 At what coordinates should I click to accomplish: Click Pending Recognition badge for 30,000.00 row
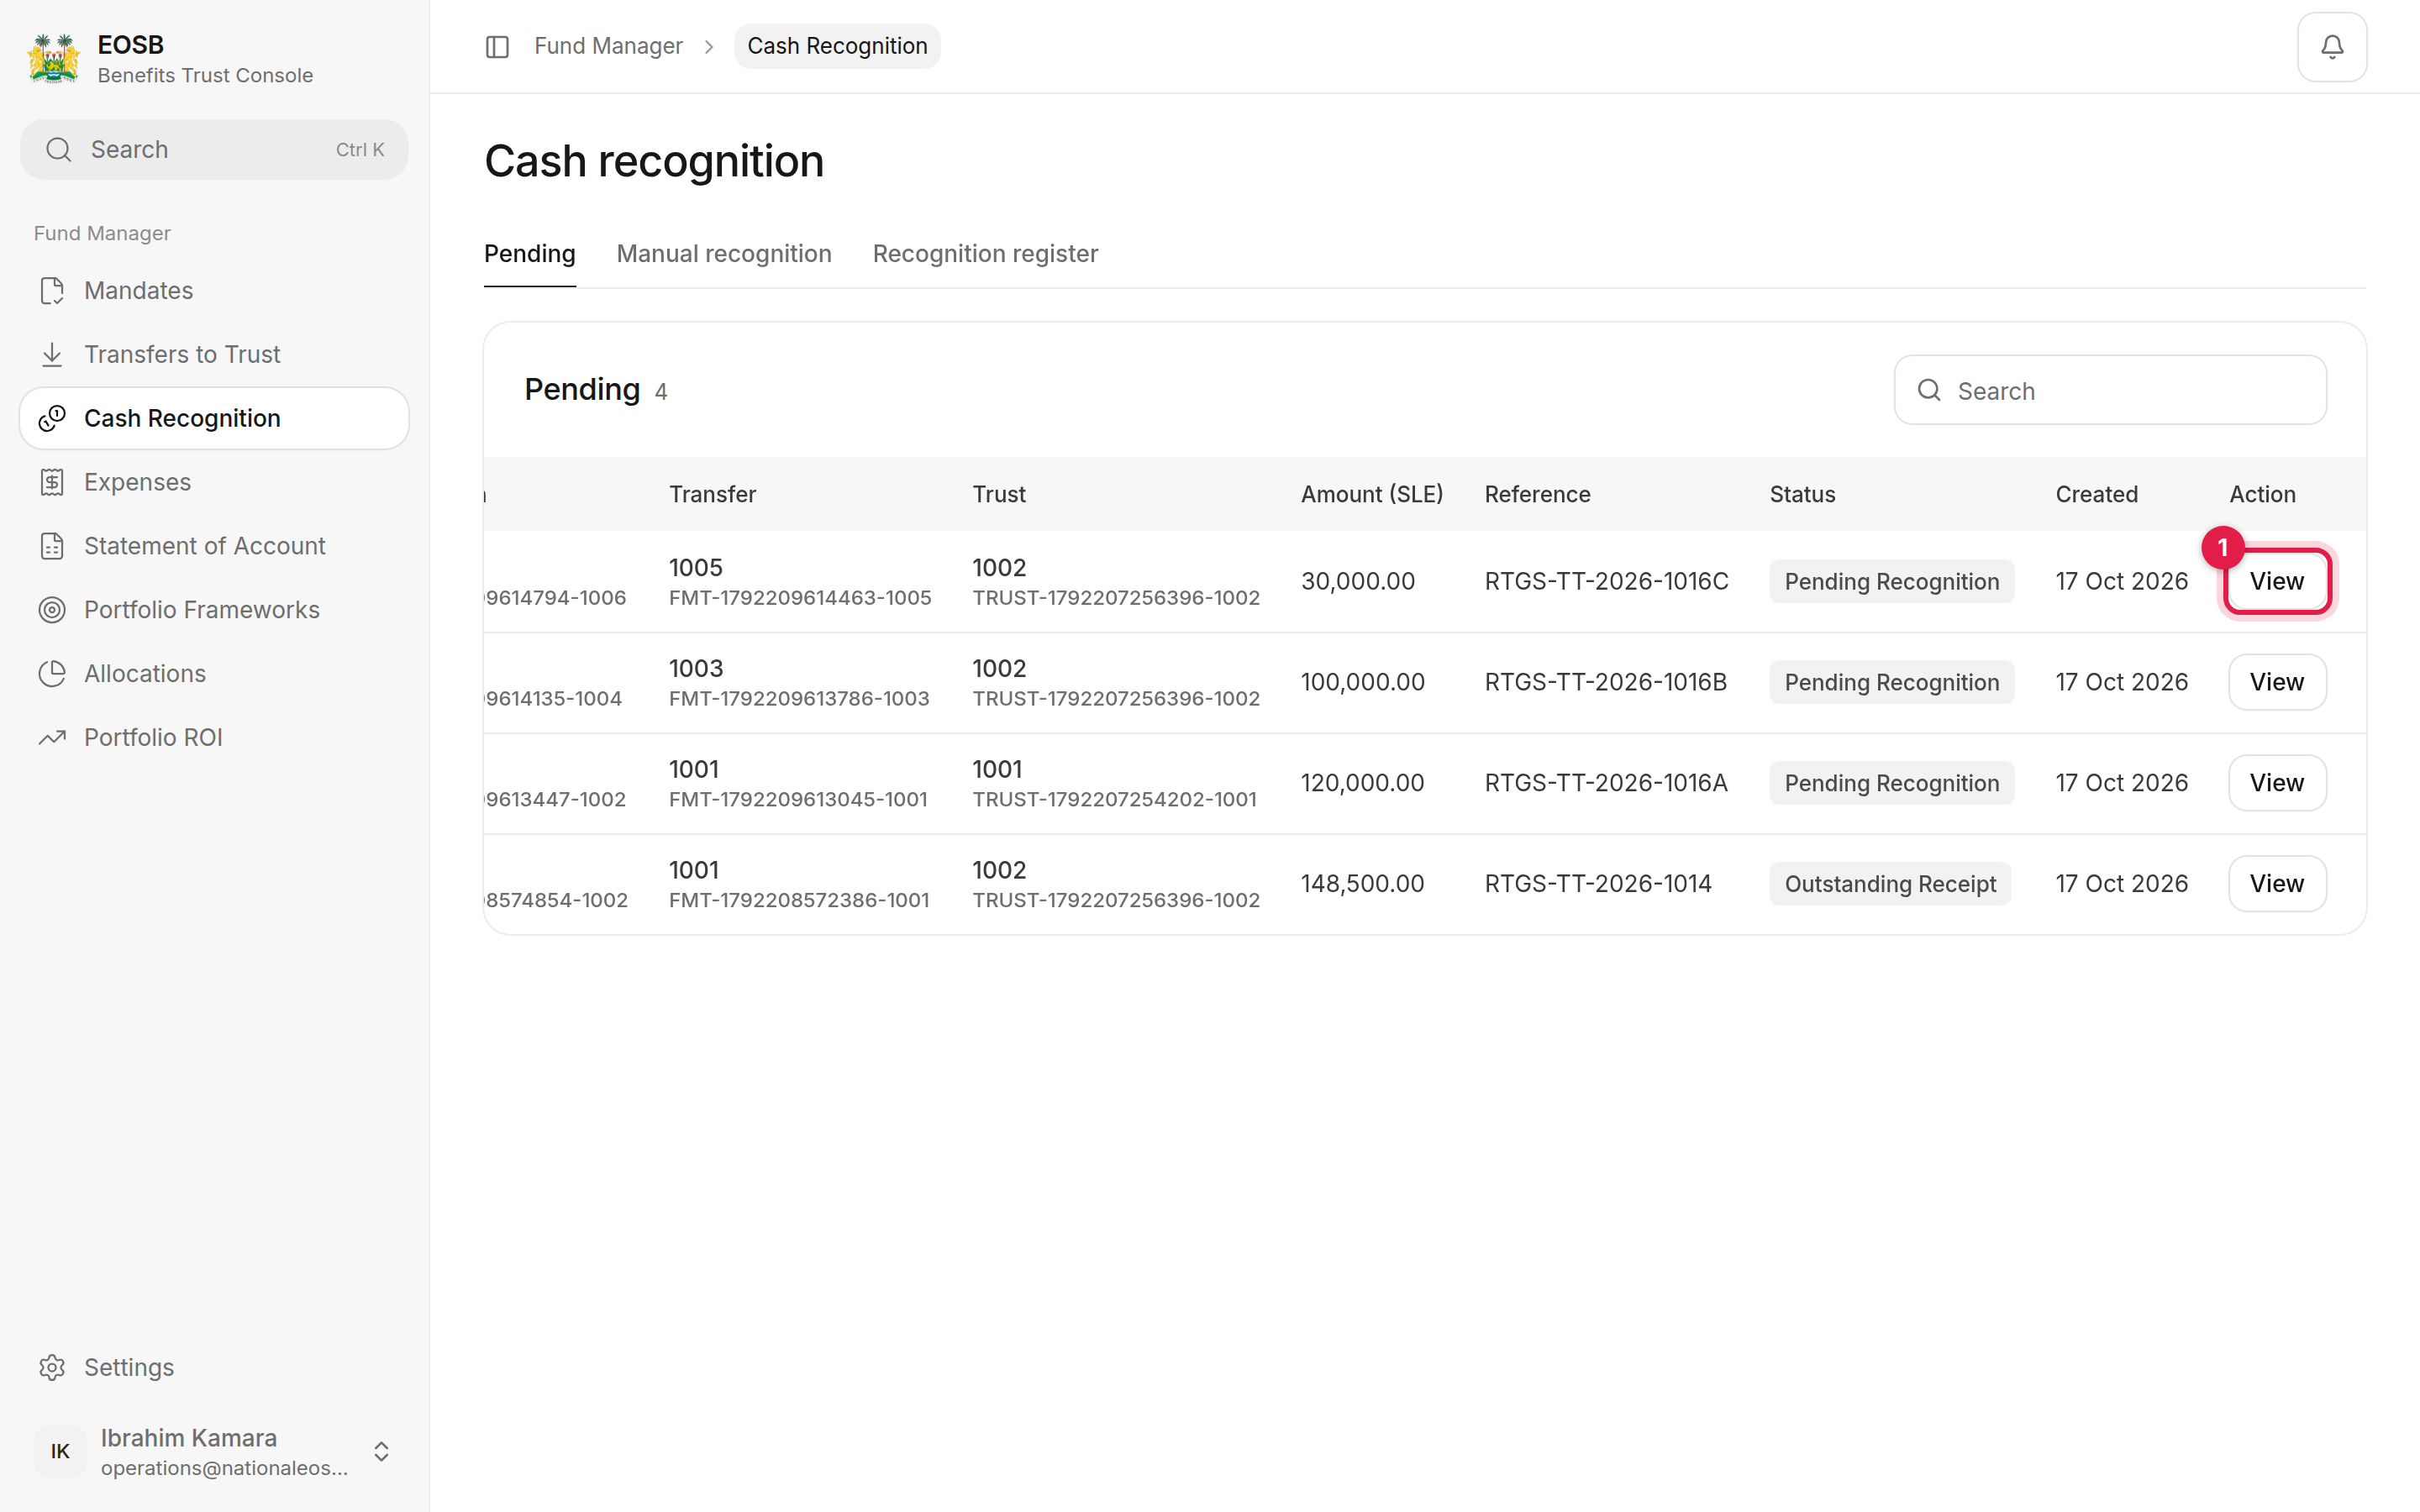[1892, 581]
